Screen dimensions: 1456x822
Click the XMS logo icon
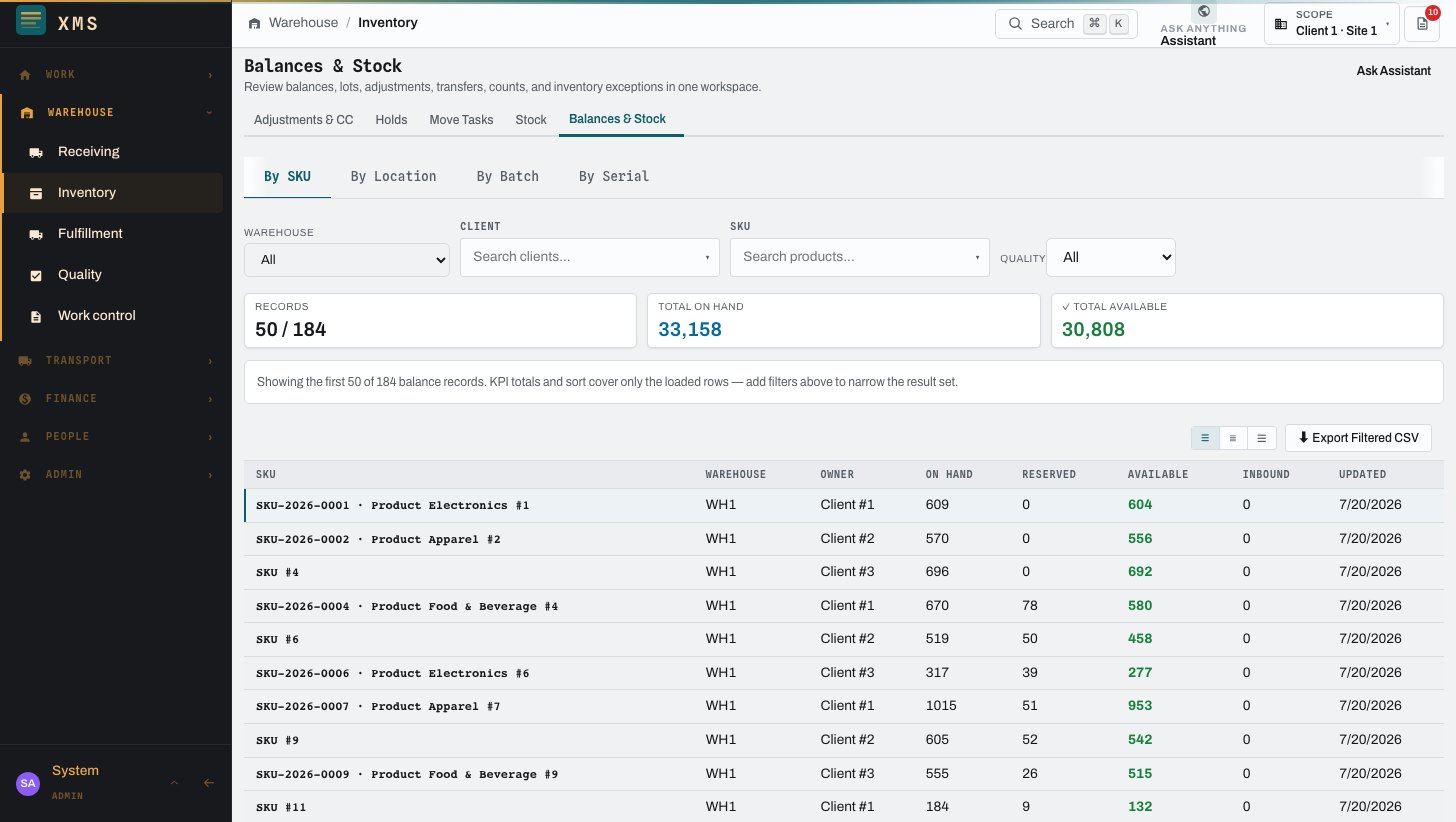(x=31, y=21)
